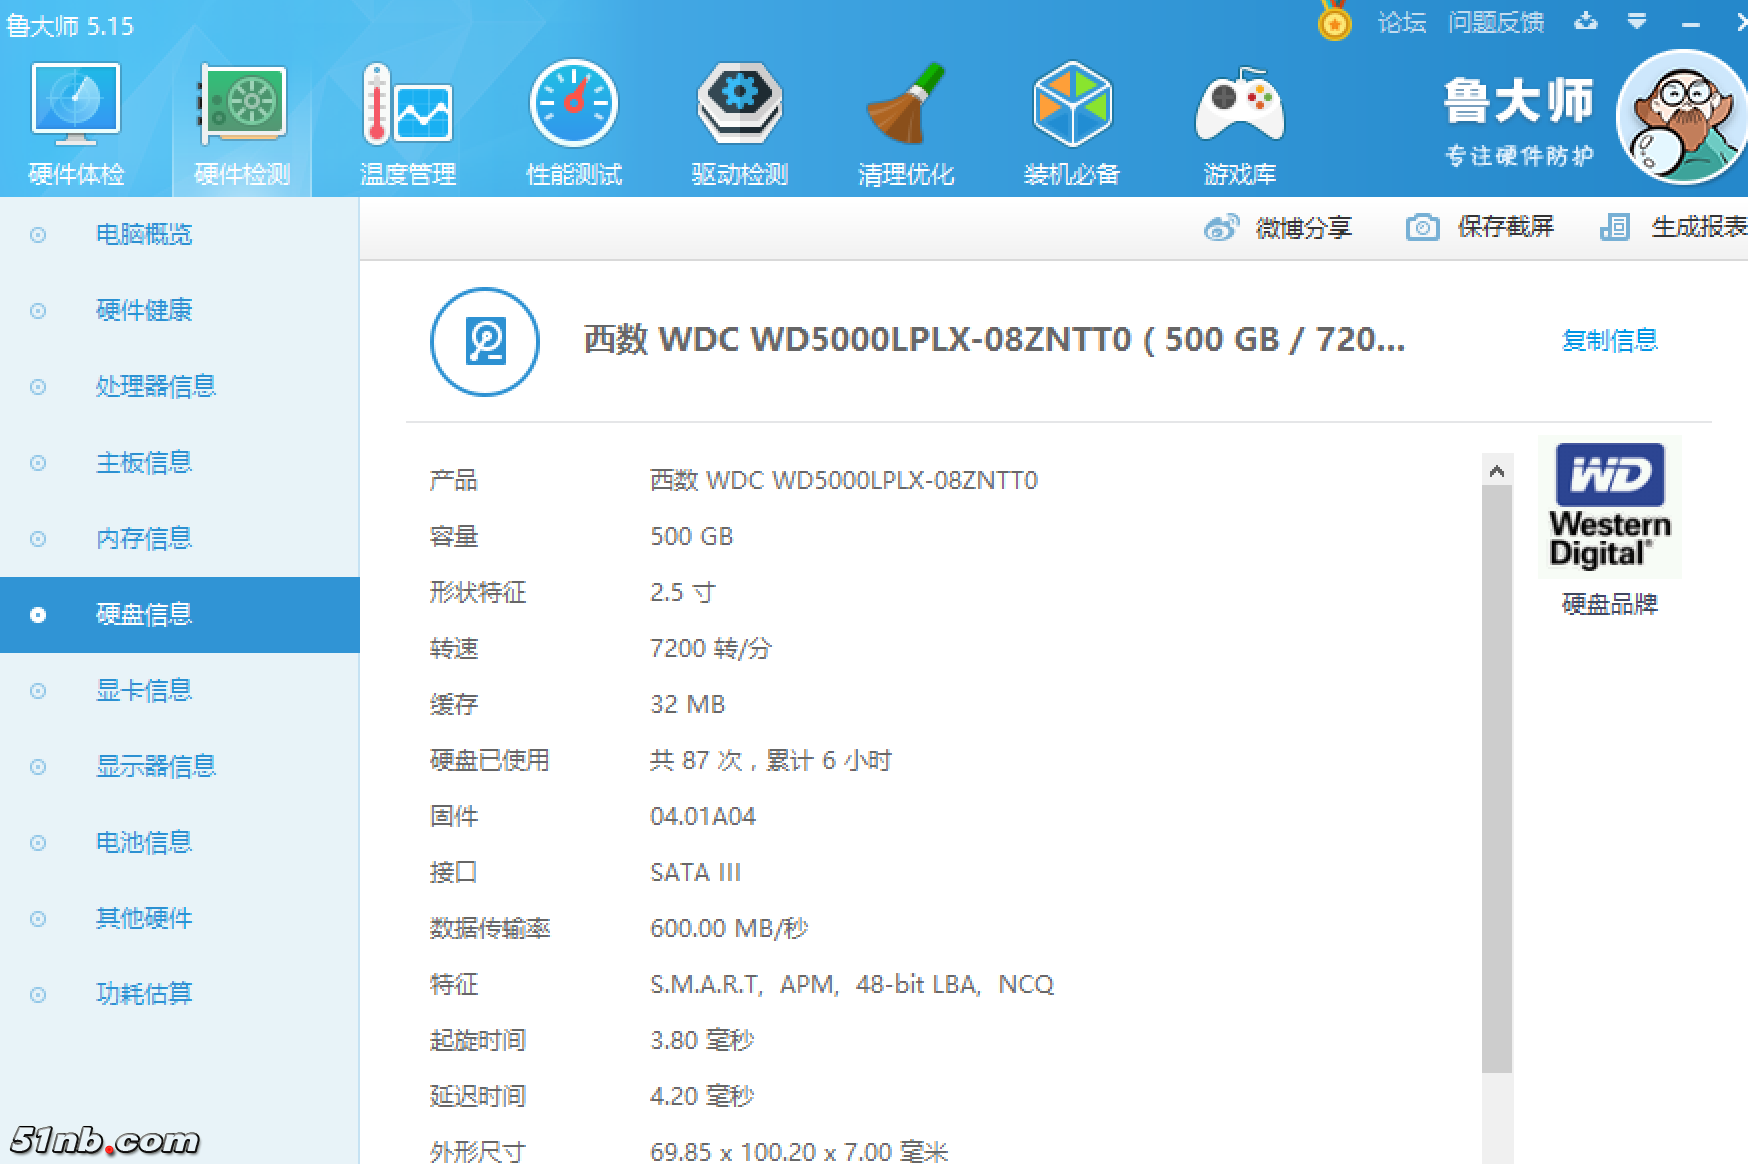Click 生成报表 to generate report
Viewport: 1748px width, 1164px height.
point(1675,228)
